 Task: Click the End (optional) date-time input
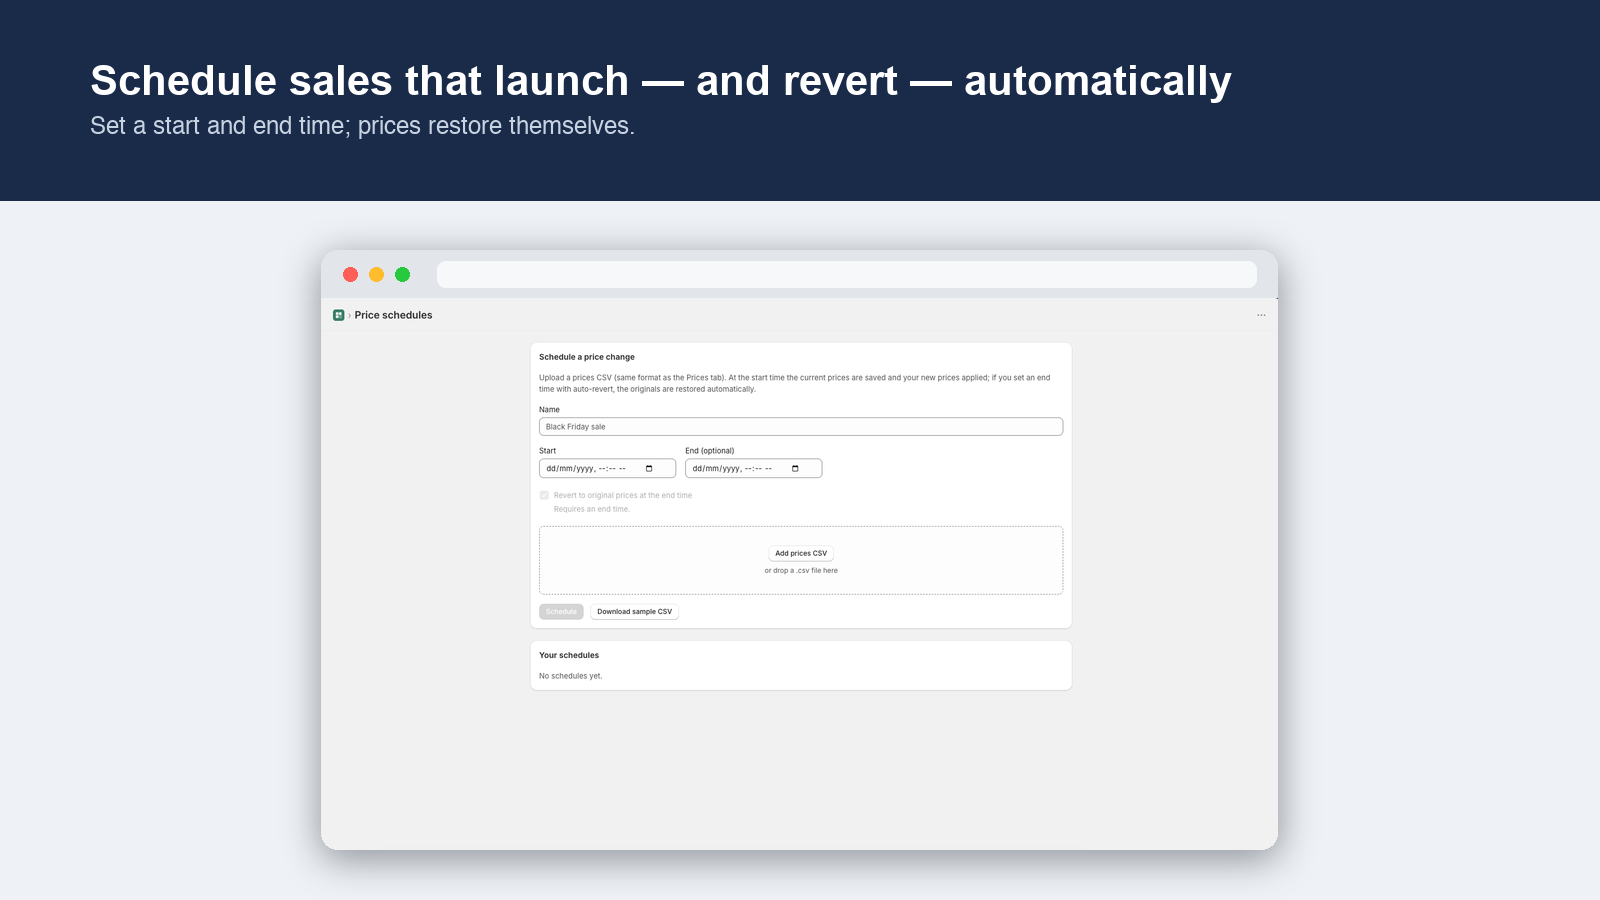click(754, 468)
